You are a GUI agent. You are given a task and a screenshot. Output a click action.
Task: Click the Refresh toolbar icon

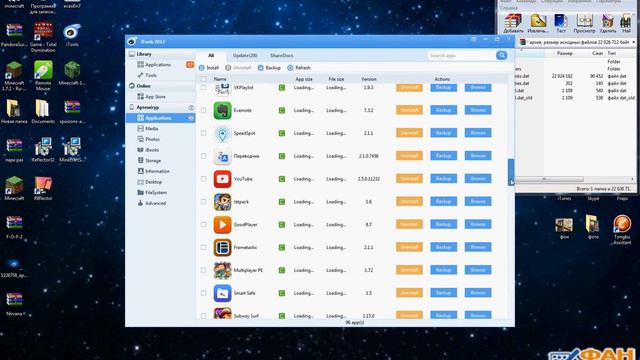(x=290, y=68)
